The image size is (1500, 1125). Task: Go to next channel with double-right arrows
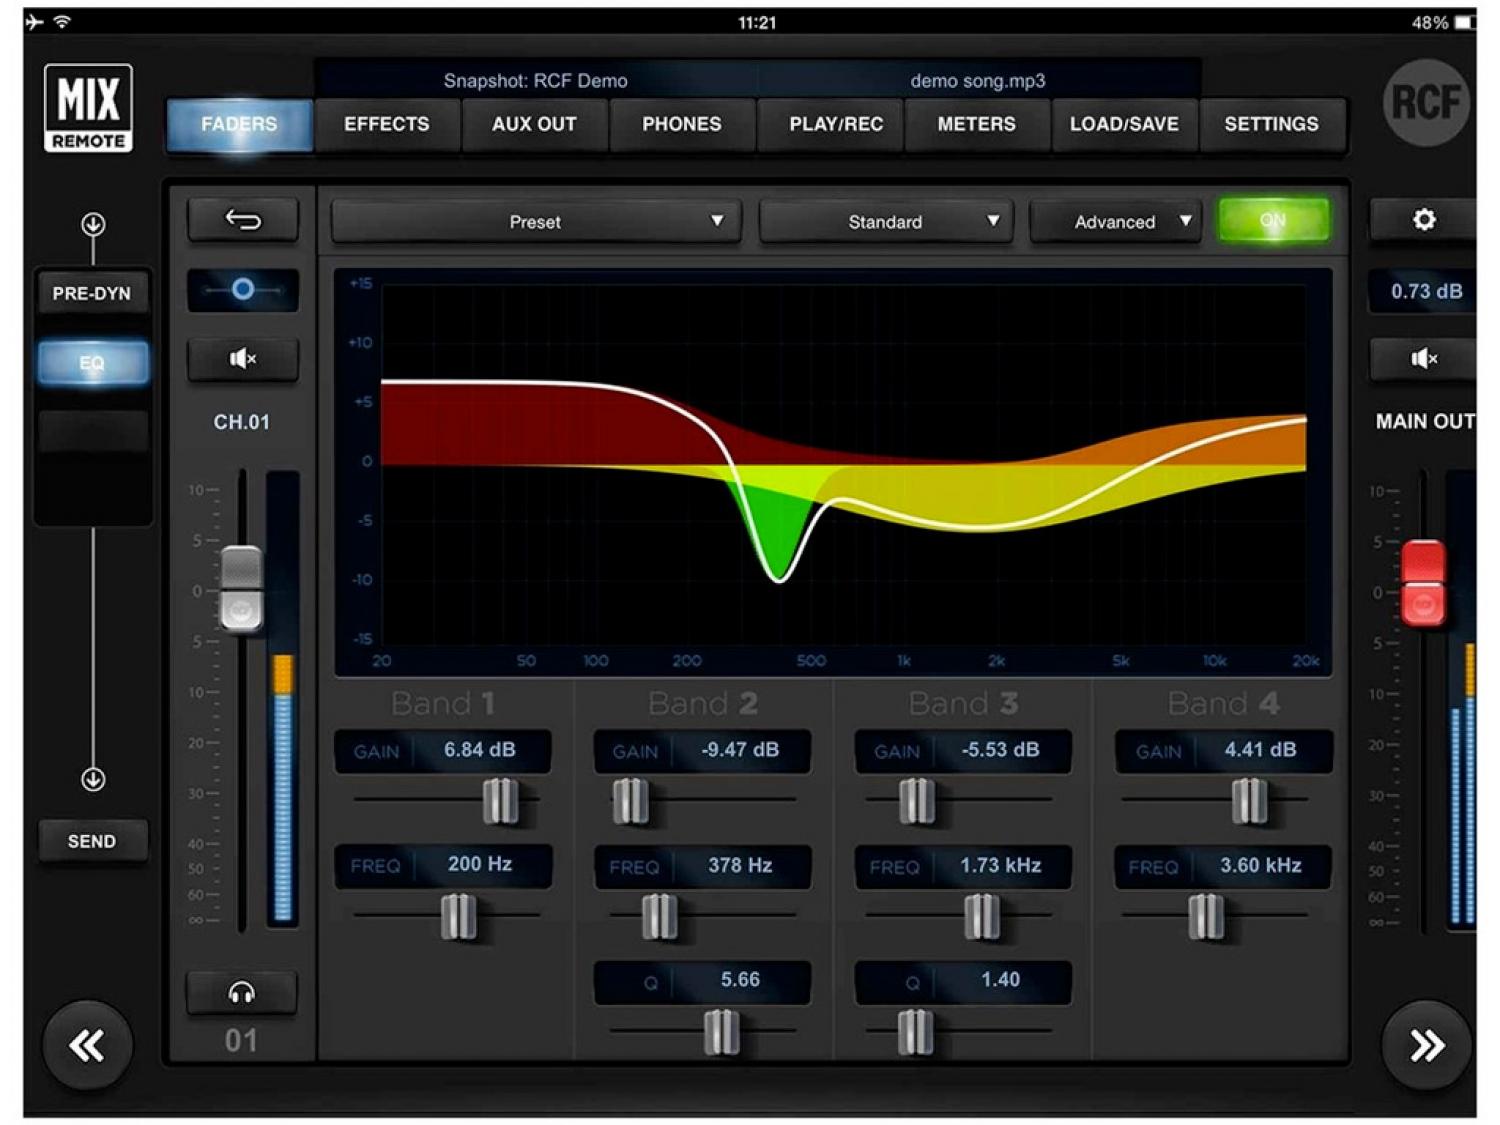[1426, 1046]
